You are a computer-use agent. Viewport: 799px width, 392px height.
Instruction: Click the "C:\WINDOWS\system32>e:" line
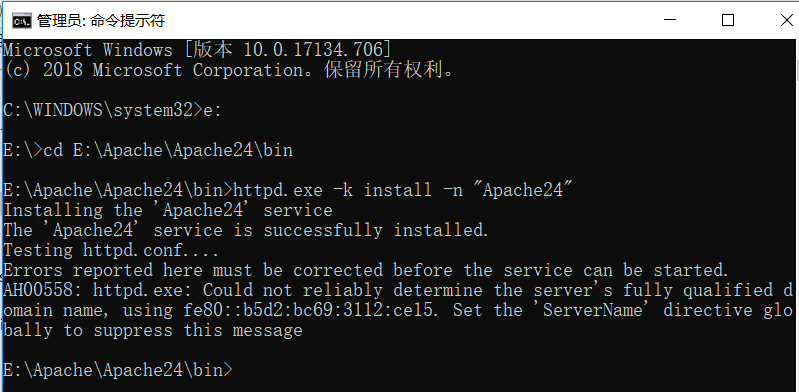pos(113,110)
